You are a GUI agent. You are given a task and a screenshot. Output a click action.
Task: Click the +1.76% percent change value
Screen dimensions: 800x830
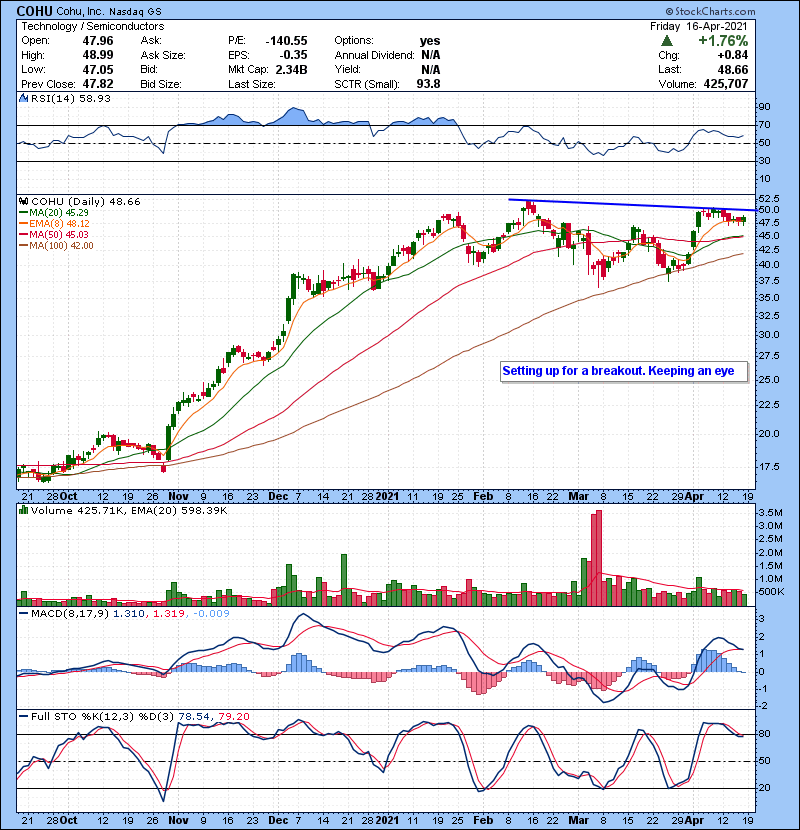(x=723, y=41)
